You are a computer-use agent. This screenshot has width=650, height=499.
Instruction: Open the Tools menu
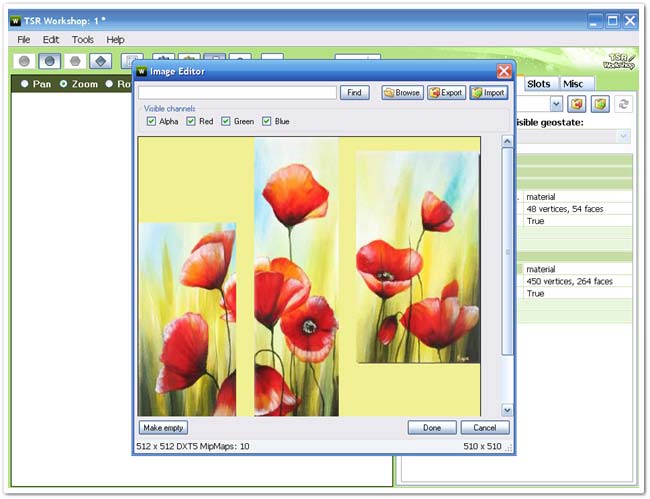pos(82,39)
